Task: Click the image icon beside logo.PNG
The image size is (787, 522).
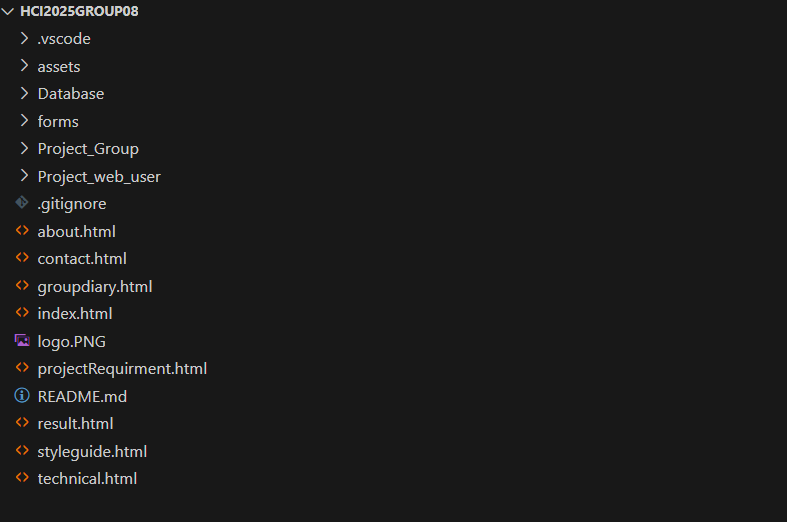Action: click(22, 341)
